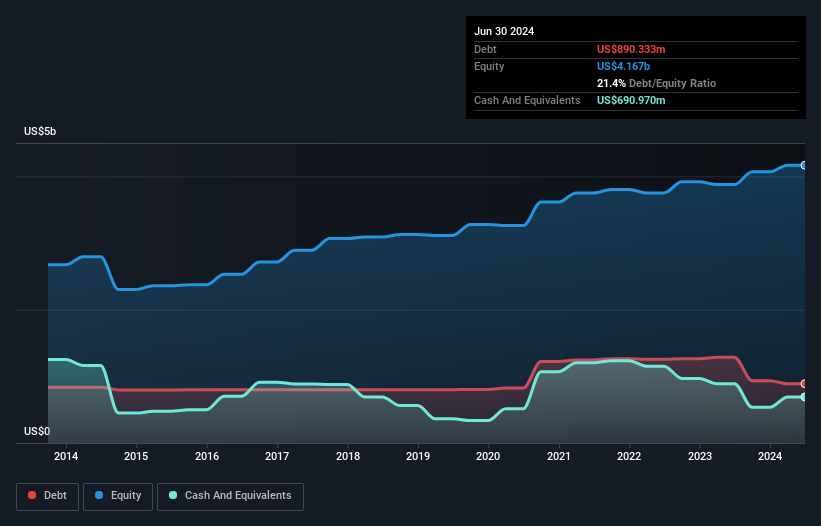
Task: Click the US$0 y-axis label
Action: click(37, 431)
